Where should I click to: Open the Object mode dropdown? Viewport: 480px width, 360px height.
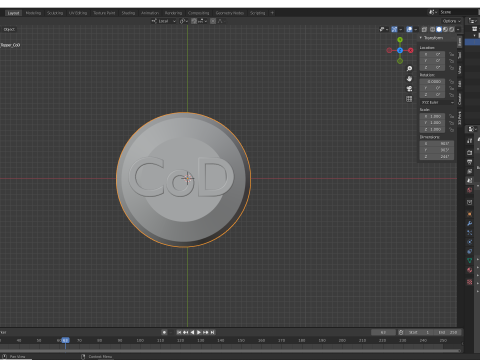pos(9,29)
